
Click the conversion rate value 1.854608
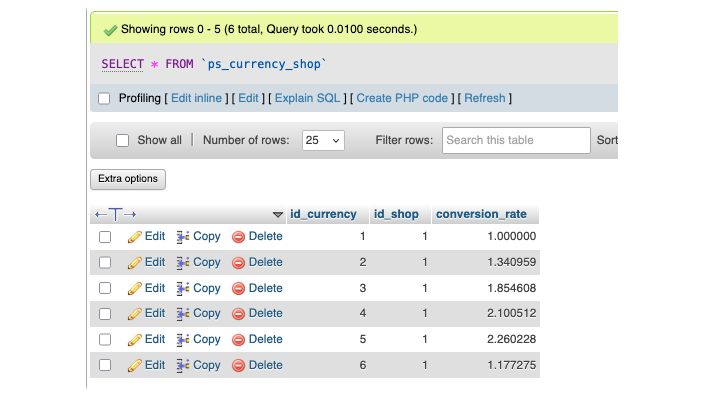[511, 288]
